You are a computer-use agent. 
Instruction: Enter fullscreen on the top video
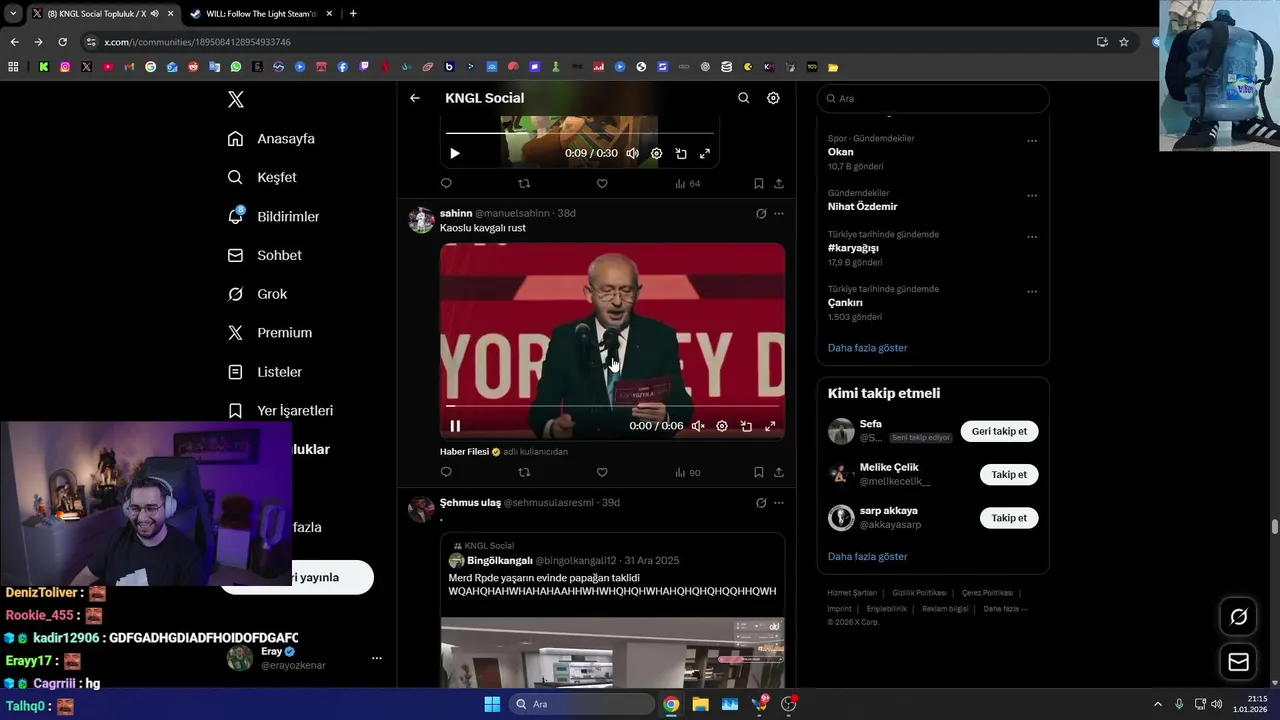tap(705, 153)
